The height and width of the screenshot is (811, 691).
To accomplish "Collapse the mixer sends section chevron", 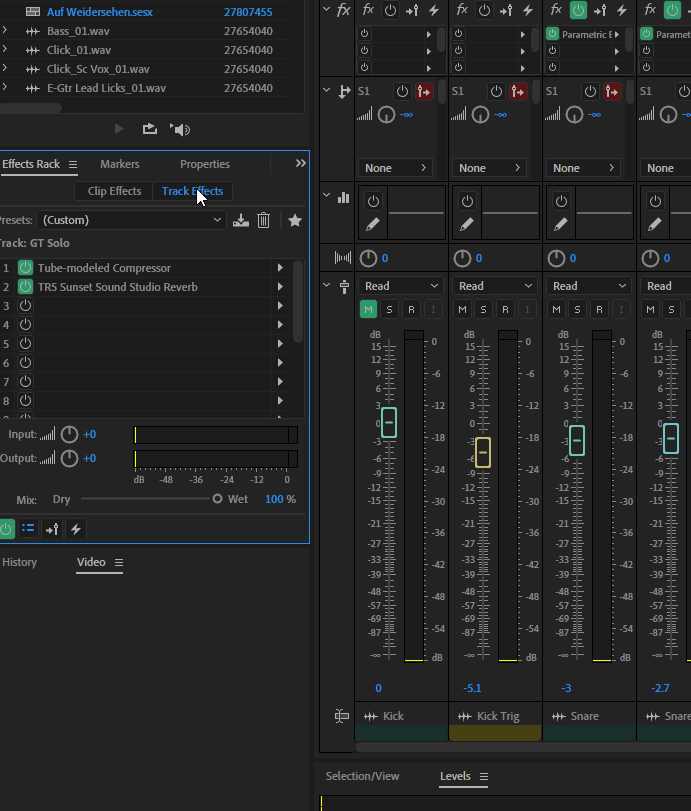I will [x=326, y=90].
